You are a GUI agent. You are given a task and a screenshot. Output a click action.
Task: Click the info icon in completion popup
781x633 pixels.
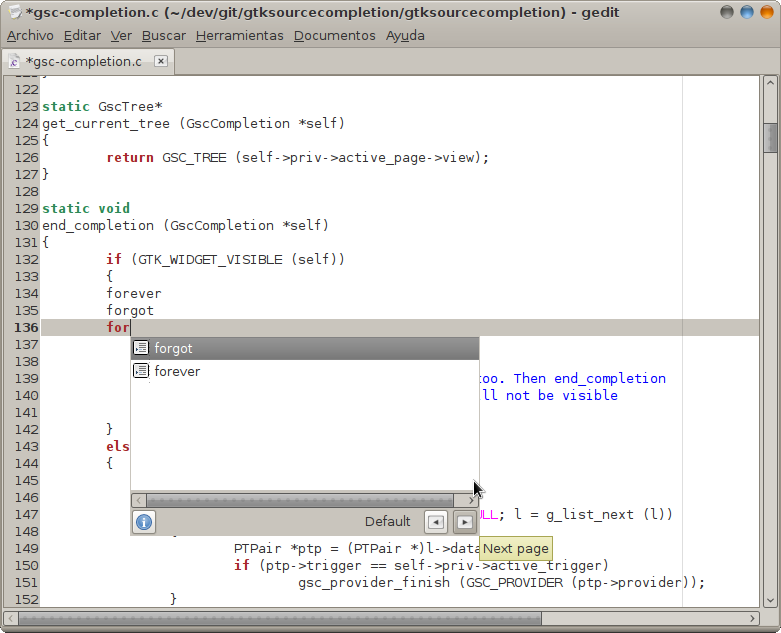pyautogui.click(x=144, y=522)
